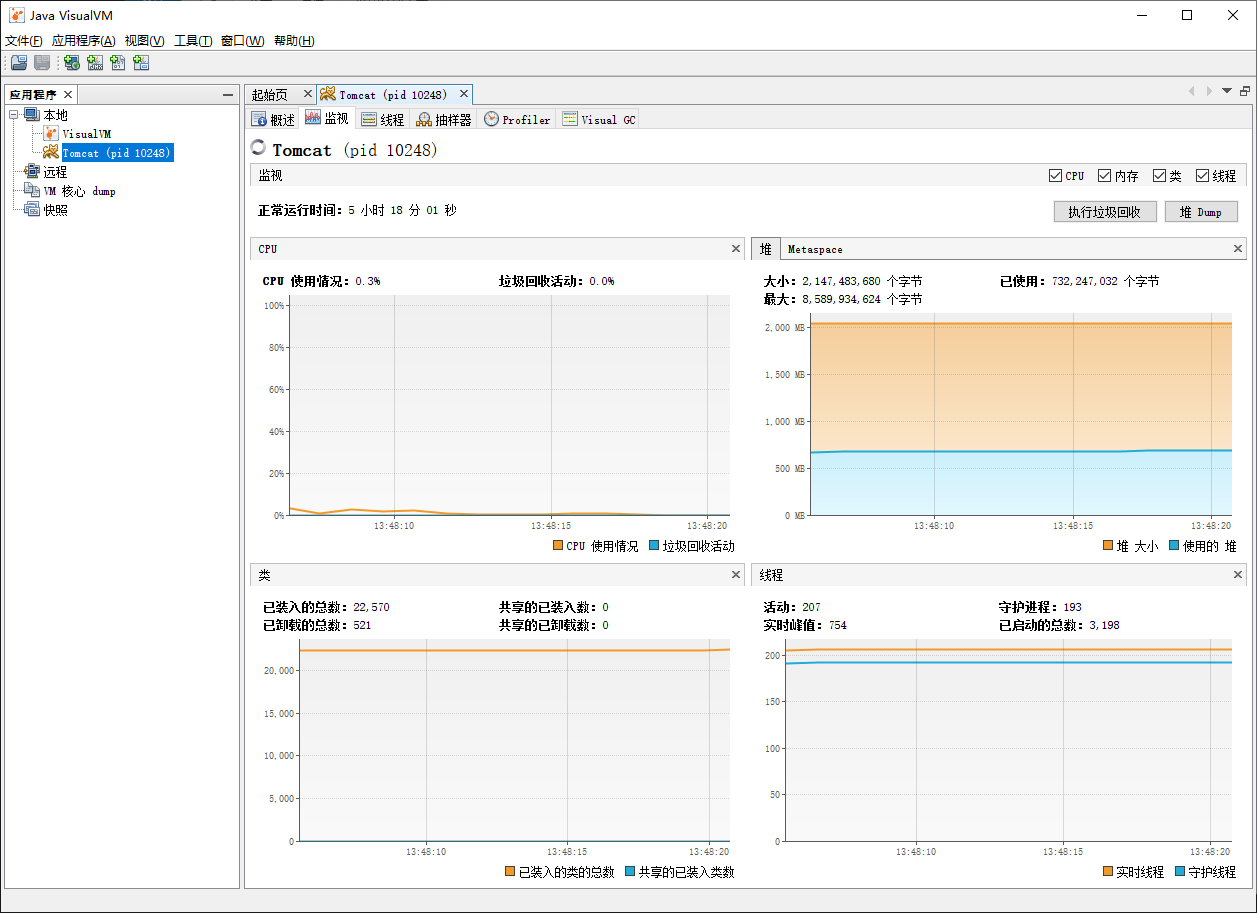The width and height of the screenshot is (1257, 913).
Task: Select the Tomcat (pid 10248) tree node
Action: point(117,153)
